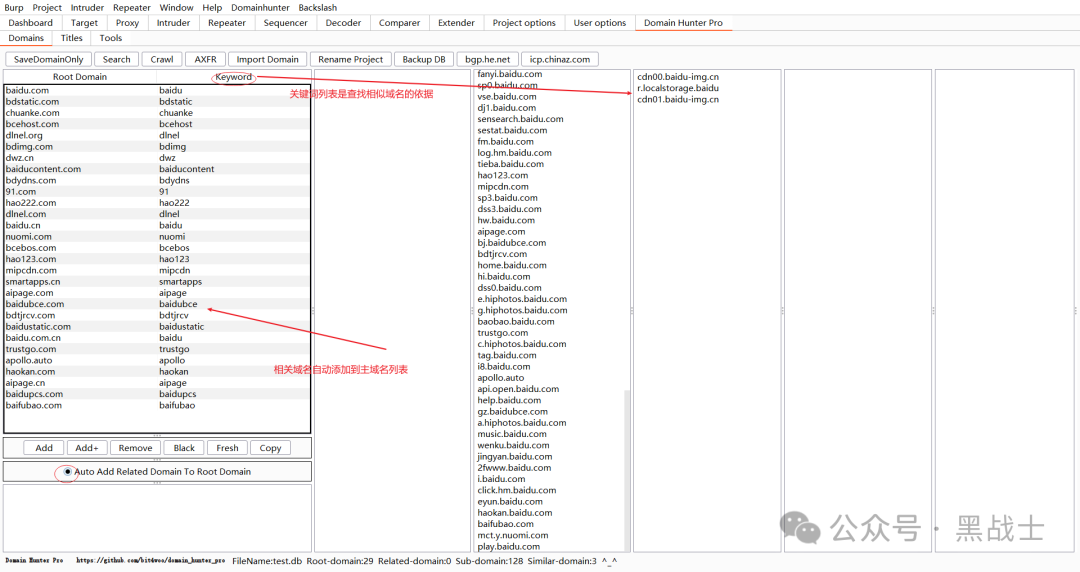Screen dimensions: 1080x572
Task: Click the Rename Project button
Action: coord(351,59)
